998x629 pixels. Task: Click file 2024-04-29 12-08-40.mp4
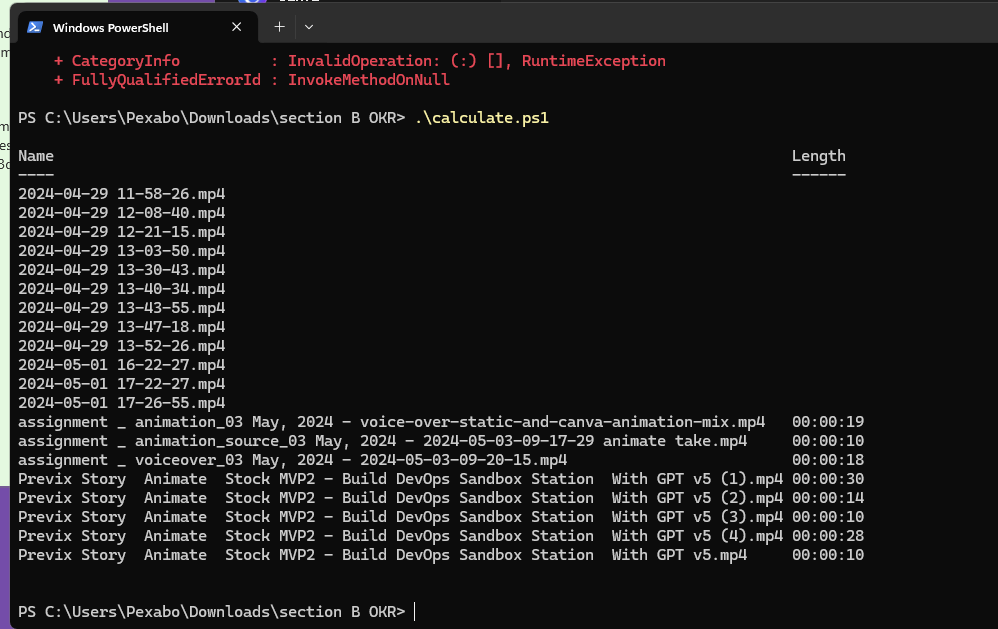pos(122,213)
